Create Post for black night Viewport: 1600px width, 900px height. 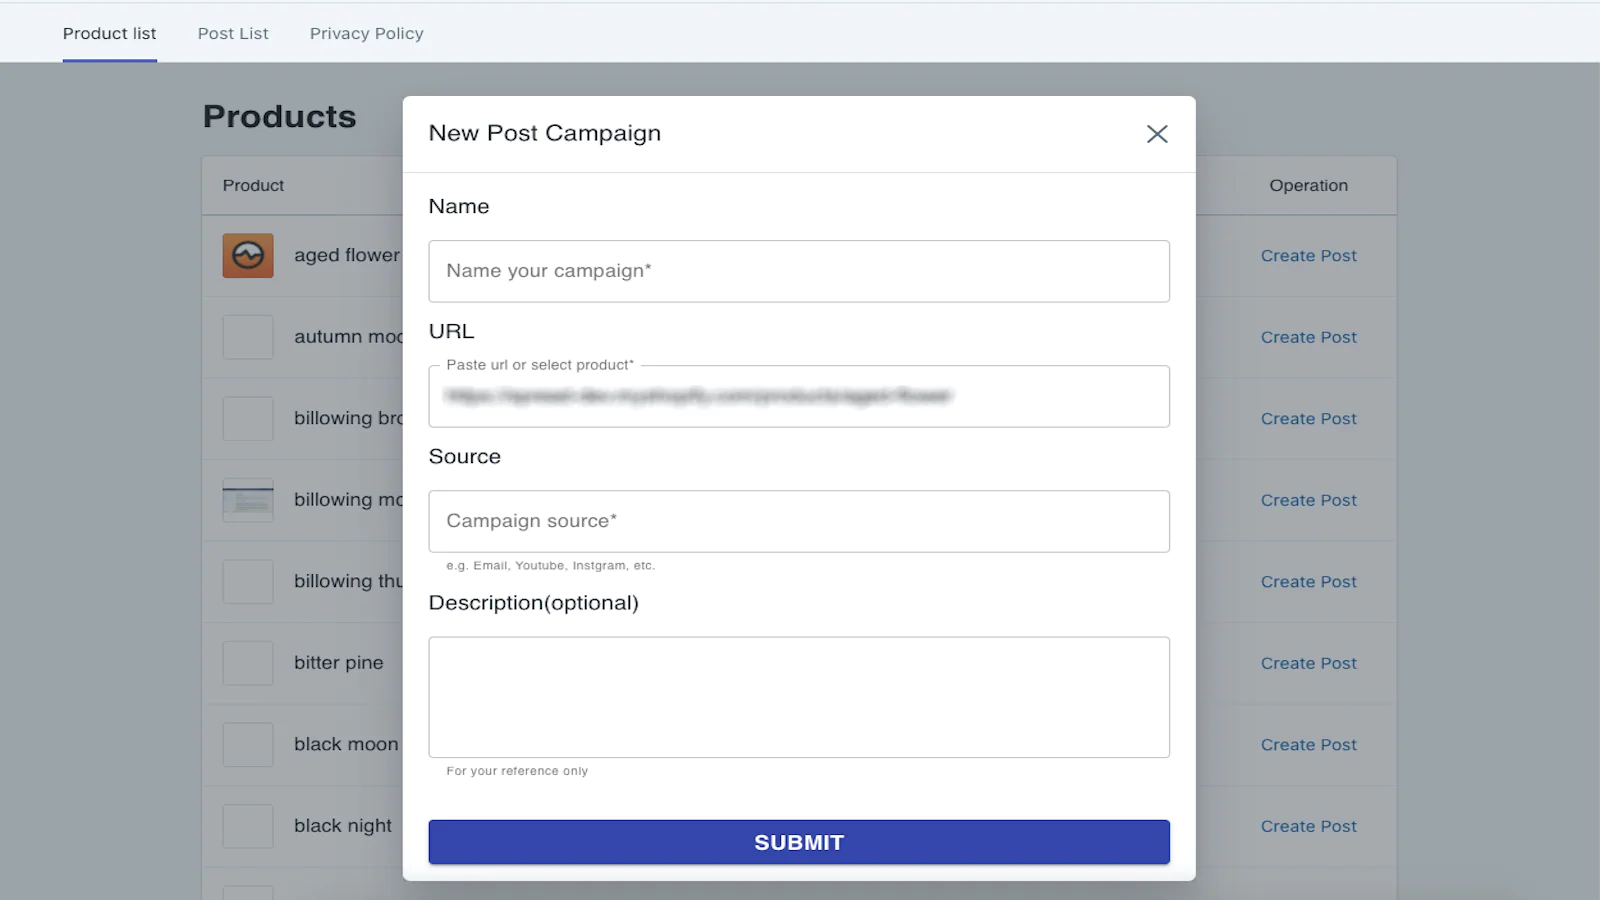tap(1308, 827)
